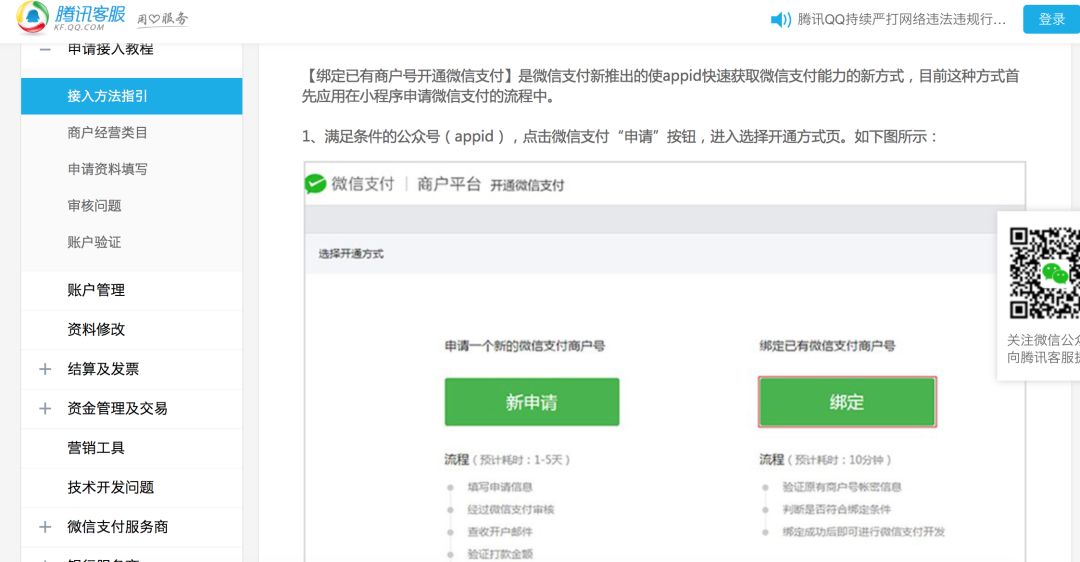This screenshot has height=562, width=1080.
Task: Open 申请资料填写 sidebar item
Action: [x=107, y=169]
